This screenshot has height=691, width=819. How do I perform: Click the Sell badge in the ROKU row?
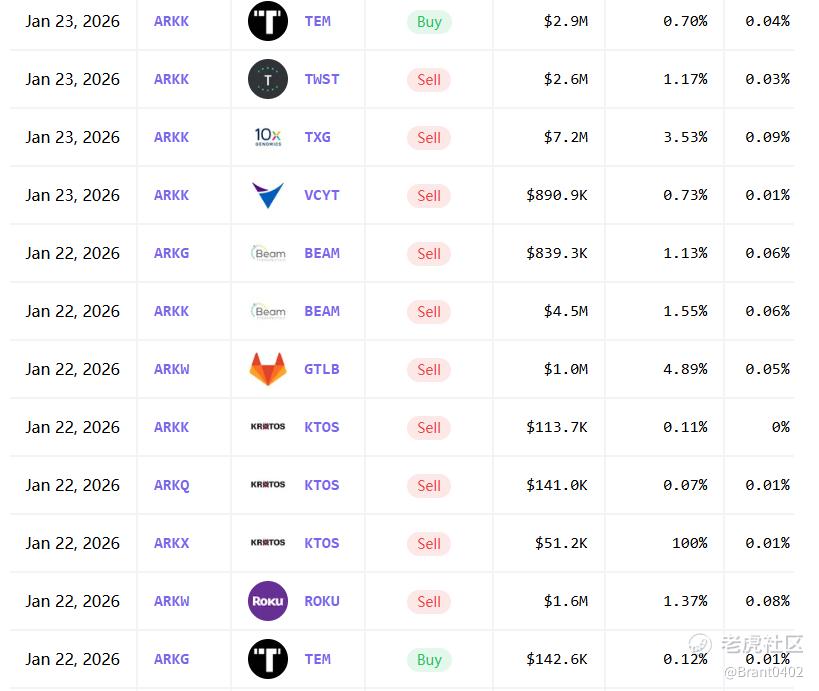pos(429,602)
